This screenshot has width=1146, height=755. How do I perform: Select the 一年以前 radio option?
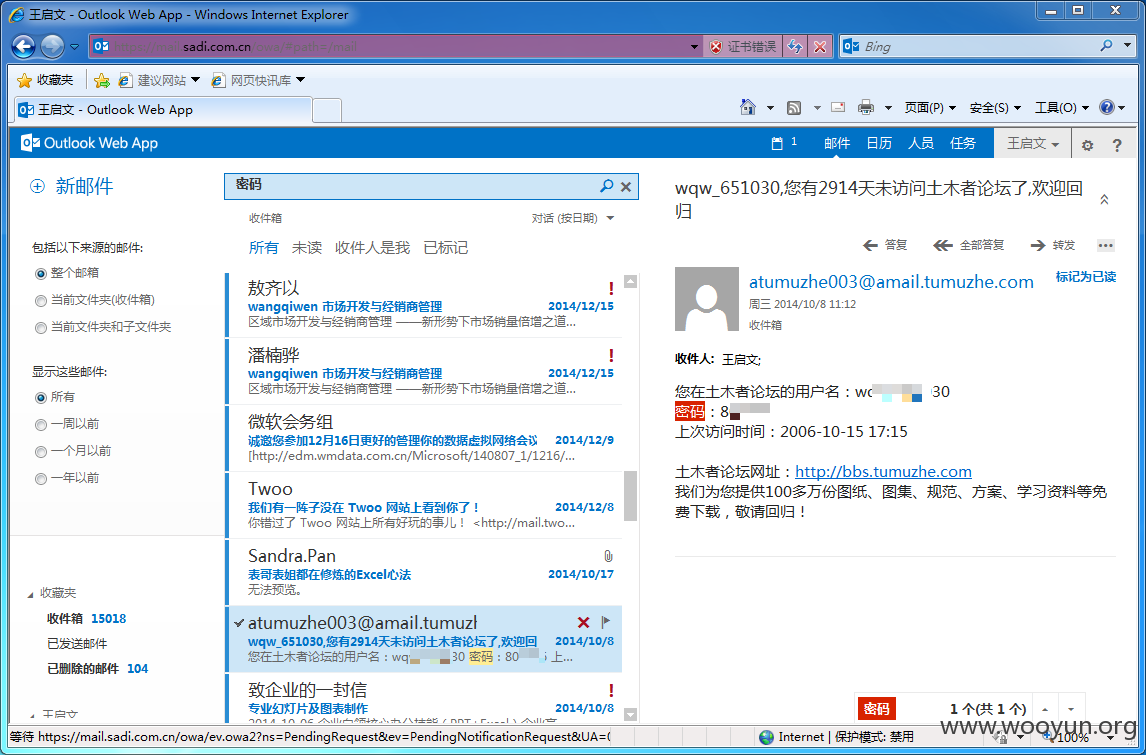point(41,479)
